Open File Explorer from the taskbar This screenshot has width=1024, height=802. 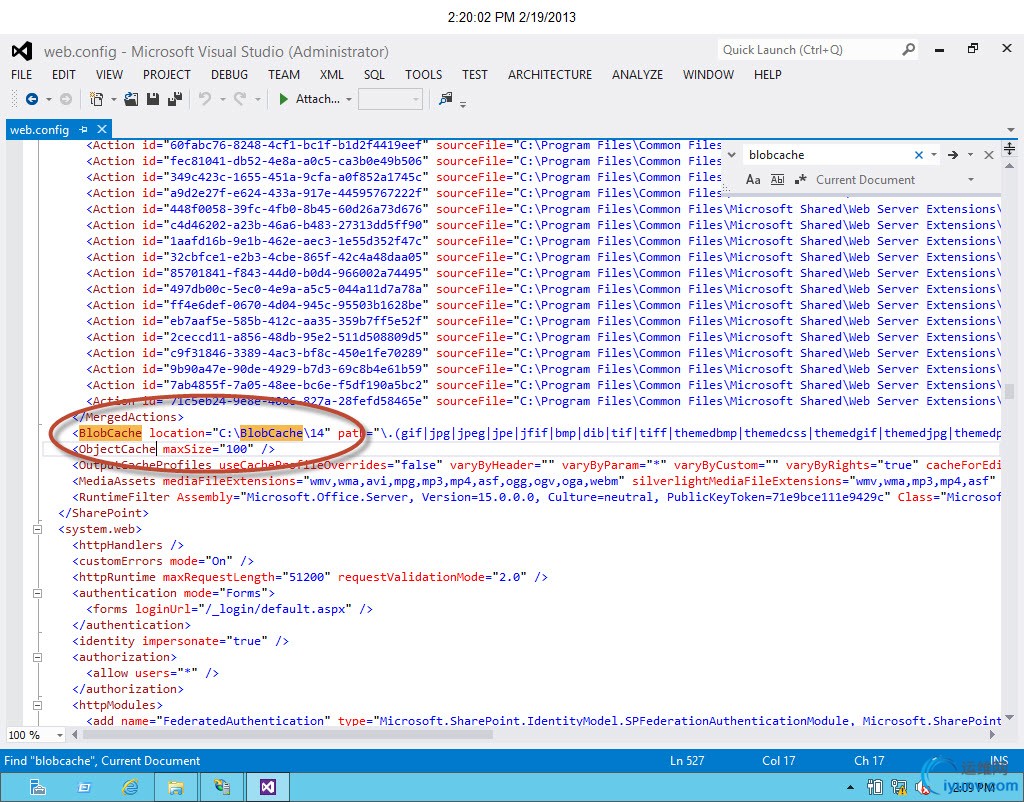[176, 787]
